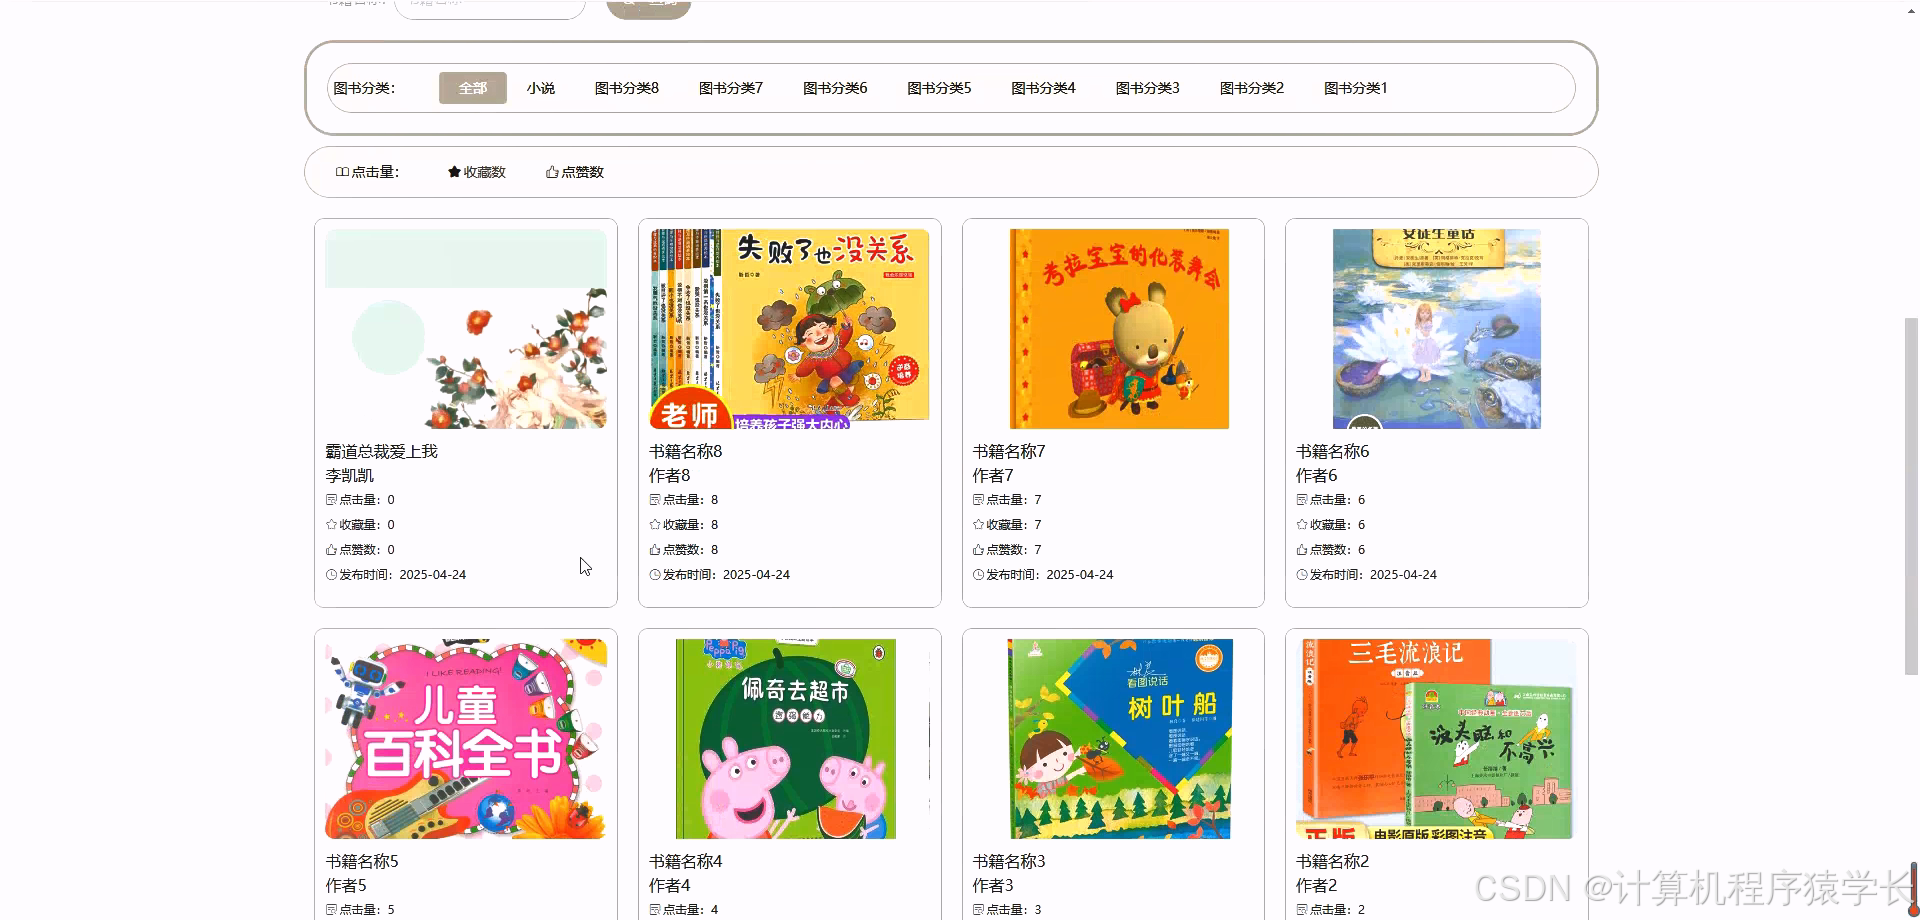
Task: Click 点击量 icon on 书籍名称2 card
Action: coord(1302,910)
